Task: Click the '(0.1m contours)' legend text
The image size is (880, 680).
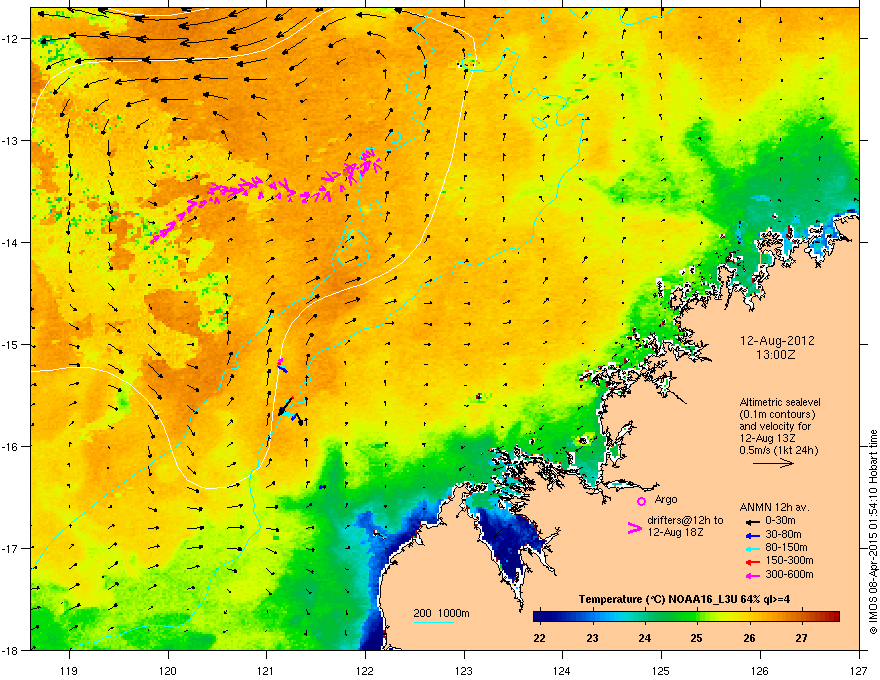Action: [777, 415]
